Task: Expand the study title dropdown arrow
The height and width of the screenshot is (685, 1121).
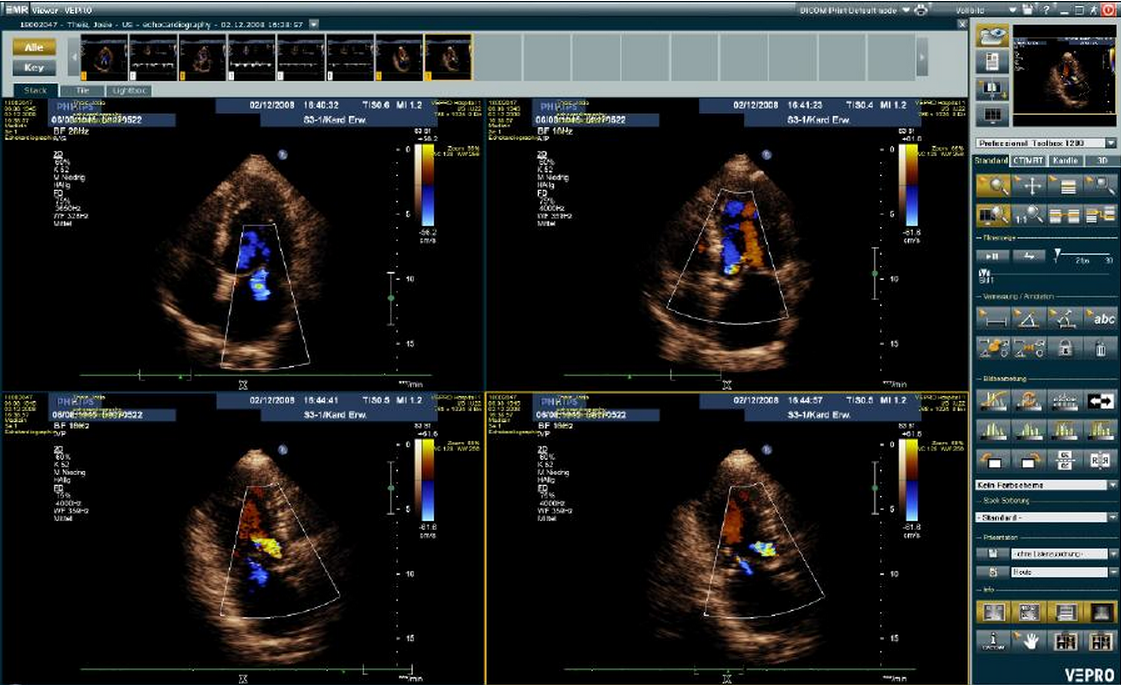Action: pyautogui.click(x=314, y=24)
